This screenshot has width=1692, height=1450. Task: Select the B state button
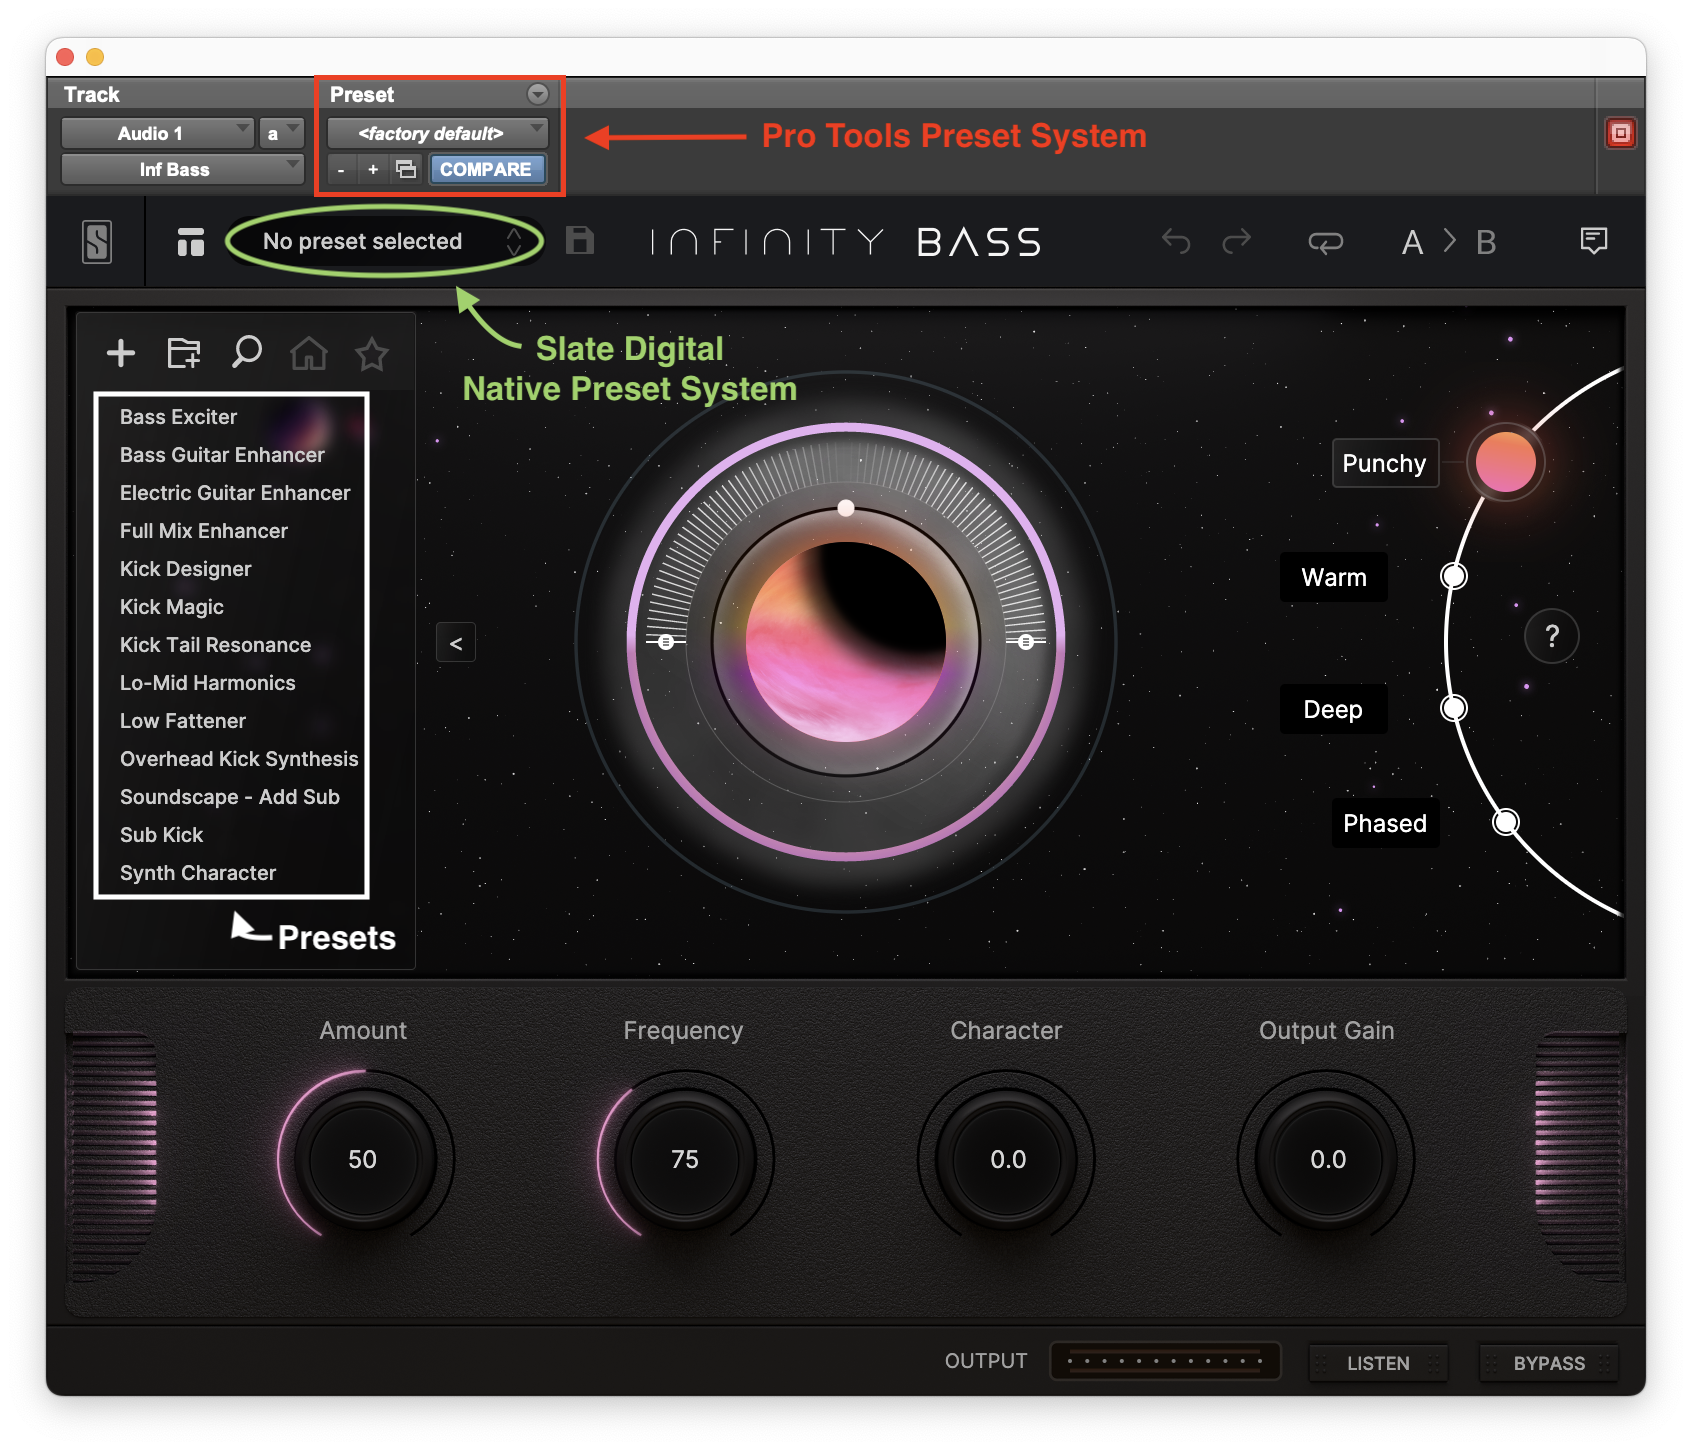1486,242
